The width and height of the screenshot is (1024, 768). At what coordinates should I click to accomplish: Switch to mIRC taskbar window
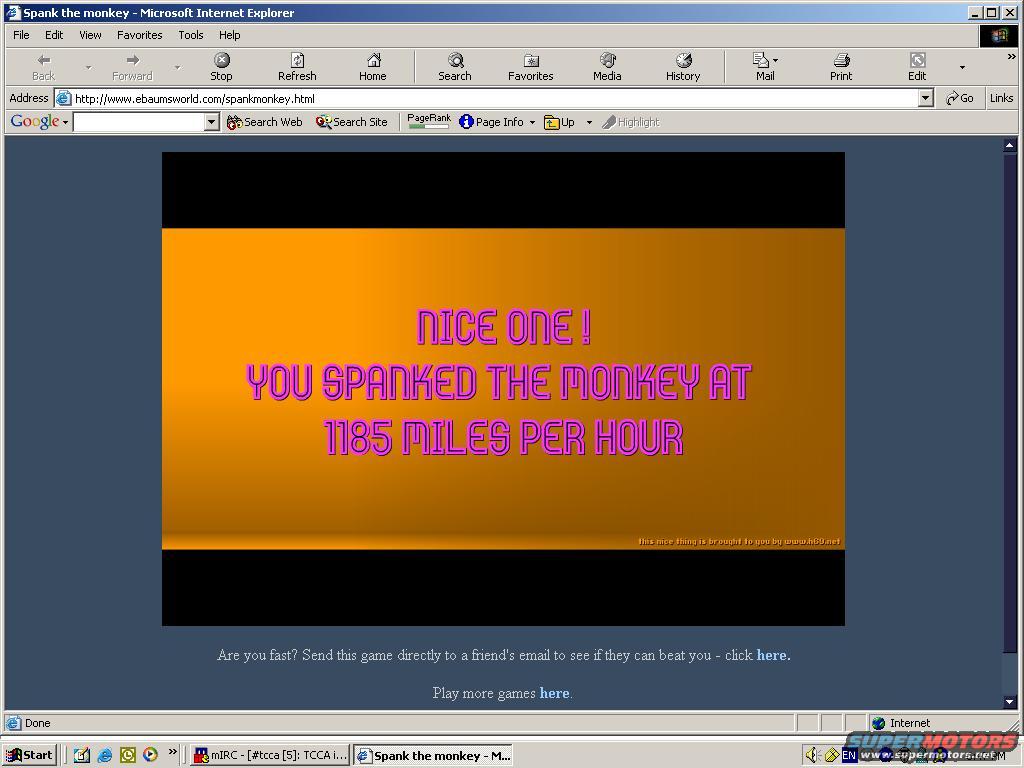[x=270, y=755]
